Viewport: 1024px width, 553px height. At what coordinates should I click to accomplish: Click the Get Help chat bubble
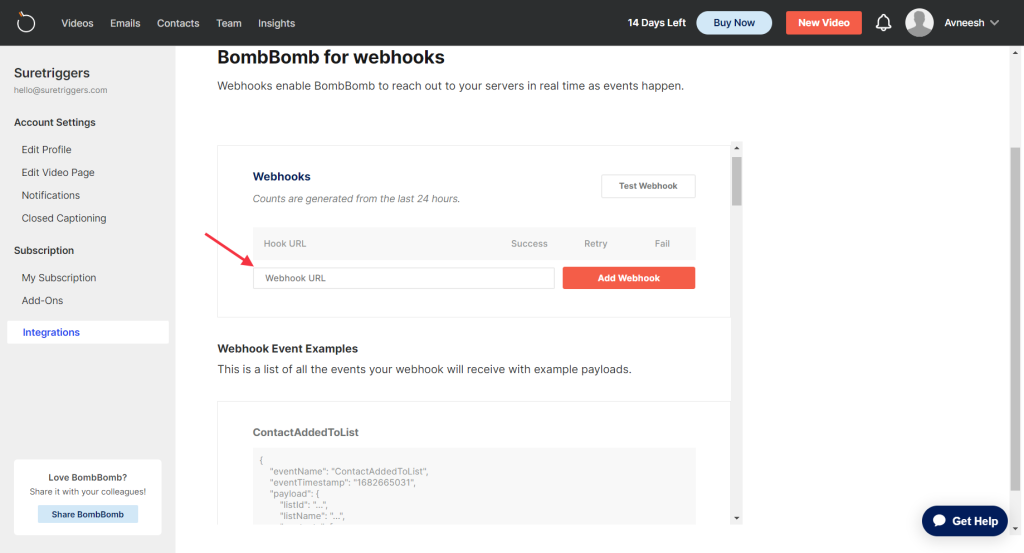[964, 521]
